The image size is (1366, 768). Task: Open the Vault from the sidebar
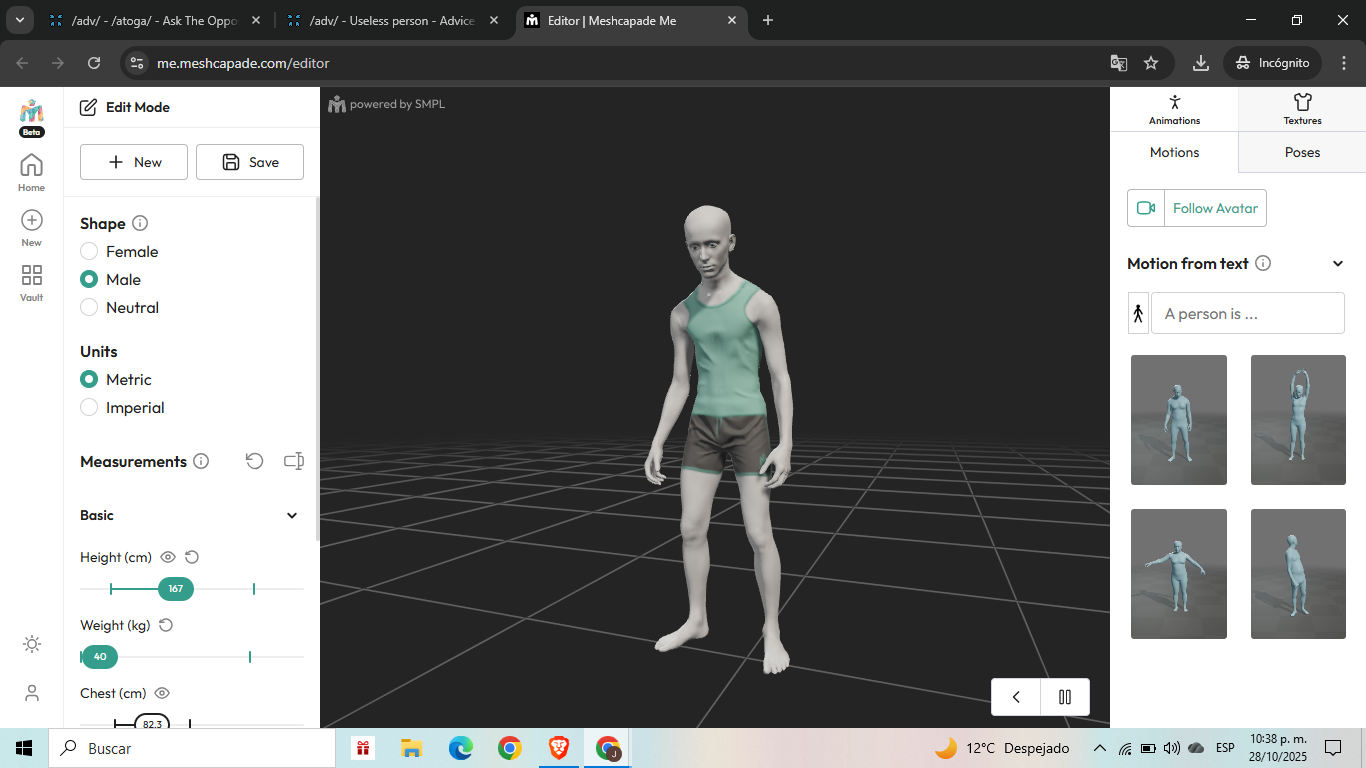tap(32, 283)
